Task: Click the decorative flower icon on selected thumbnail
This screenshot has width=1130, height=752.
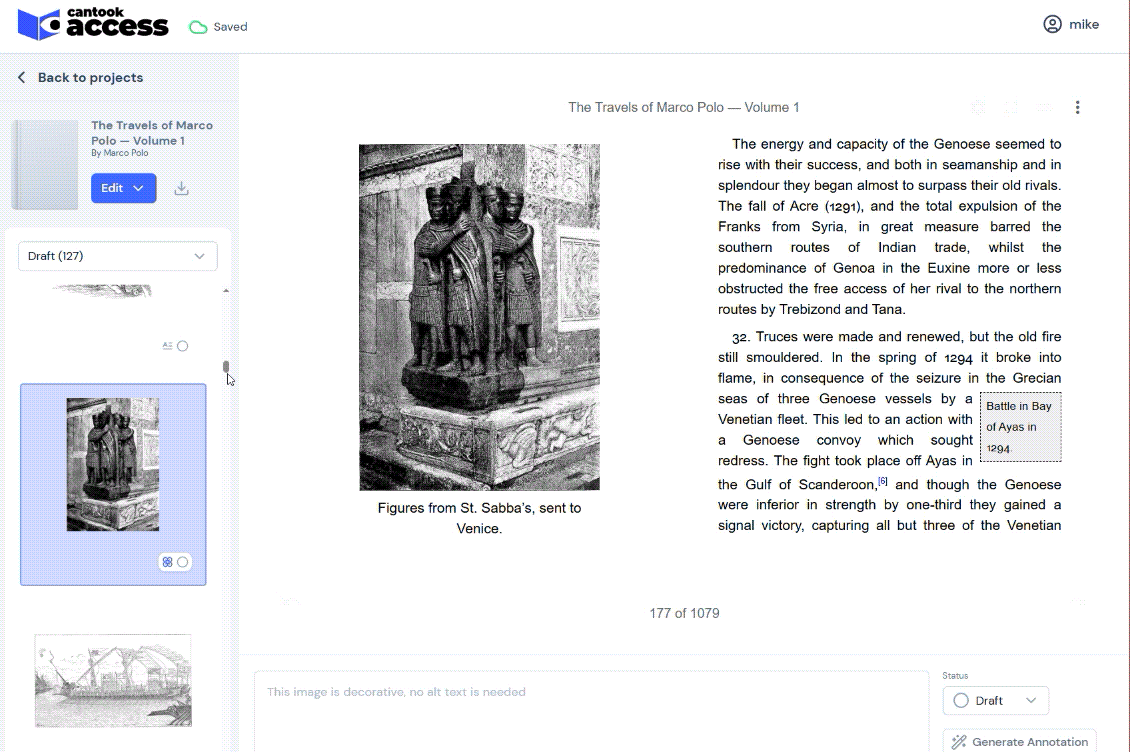Action: tap(168, 562)
